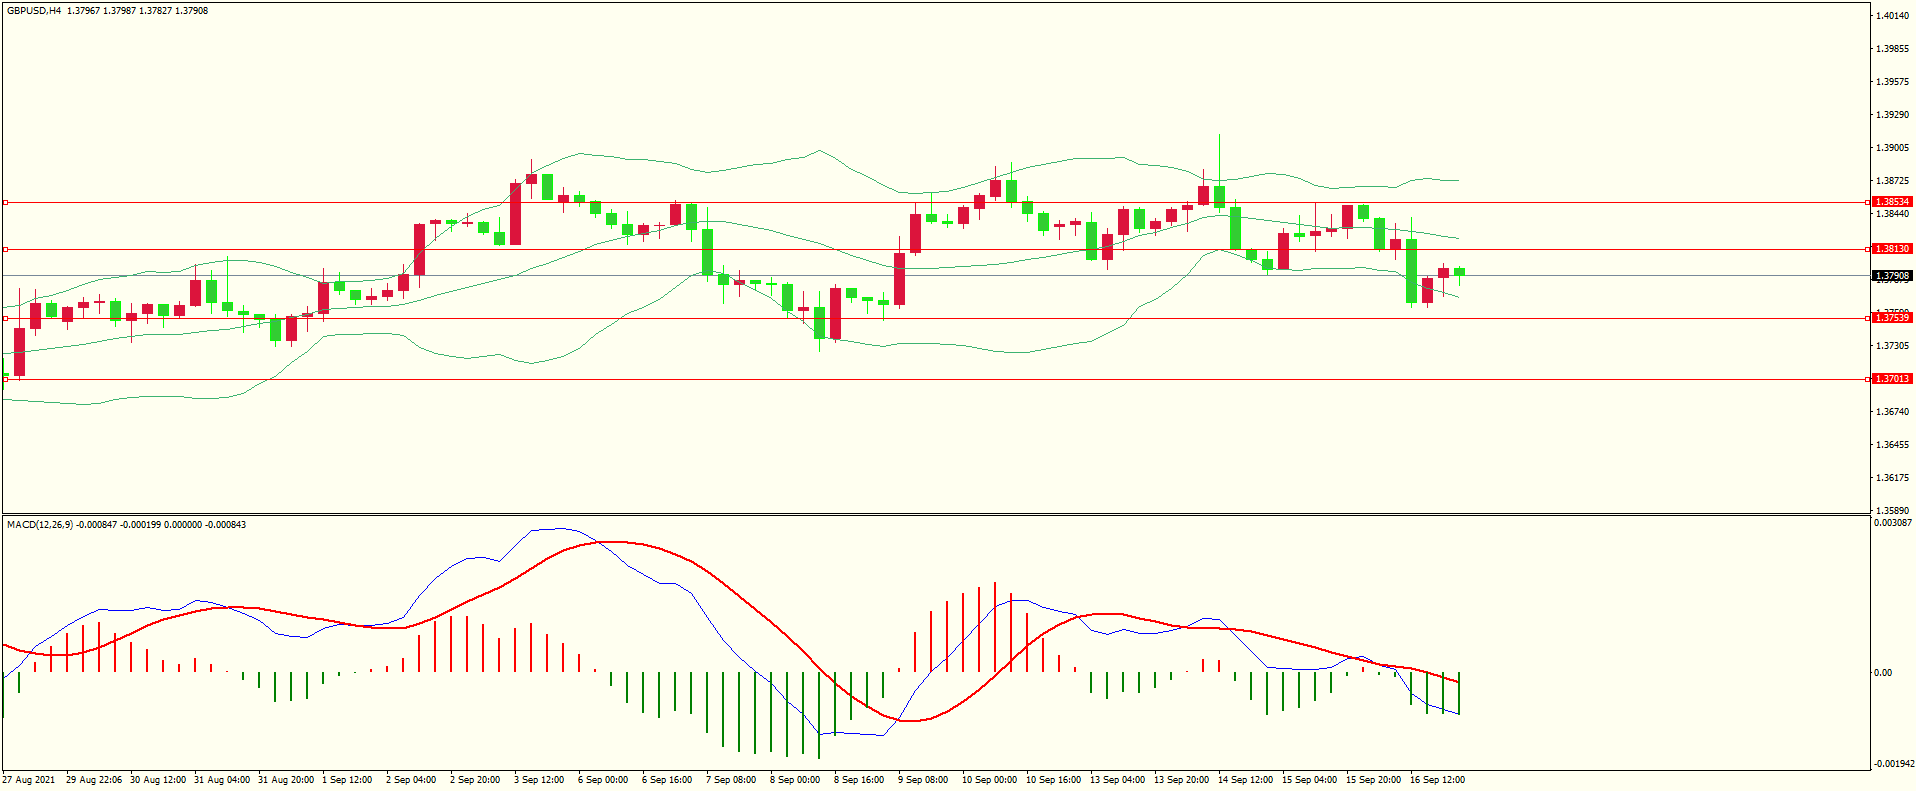Click the 1.39575 price scale value

[1893, 82]
